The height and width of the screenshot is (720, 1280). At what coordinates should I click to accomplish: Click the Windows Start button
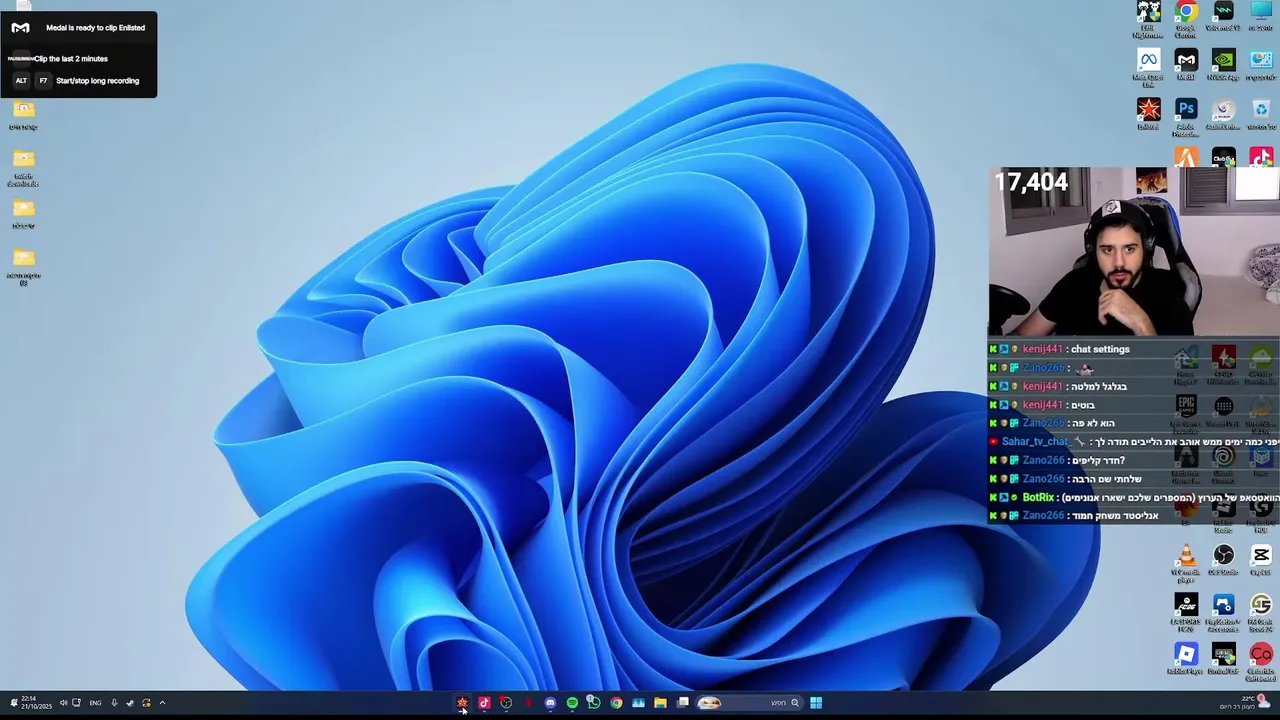(816, 703)
